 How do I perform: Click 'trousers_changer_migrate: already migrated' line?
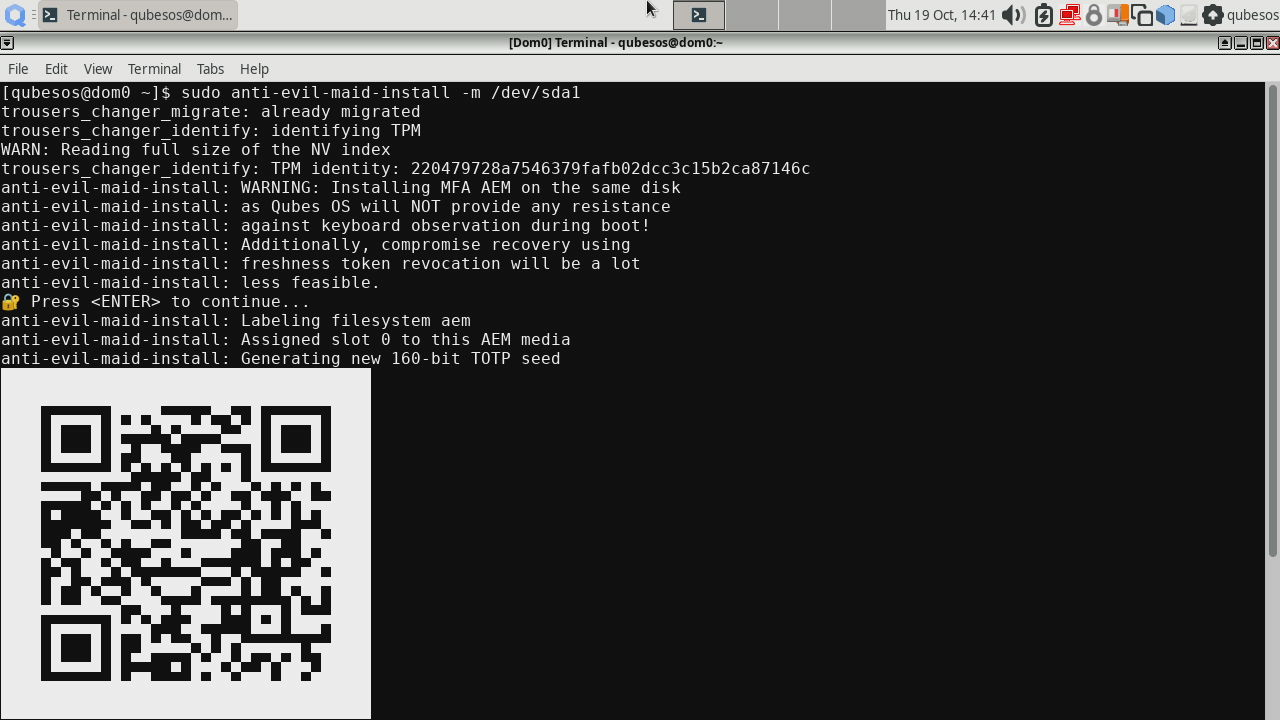[211, 111]
